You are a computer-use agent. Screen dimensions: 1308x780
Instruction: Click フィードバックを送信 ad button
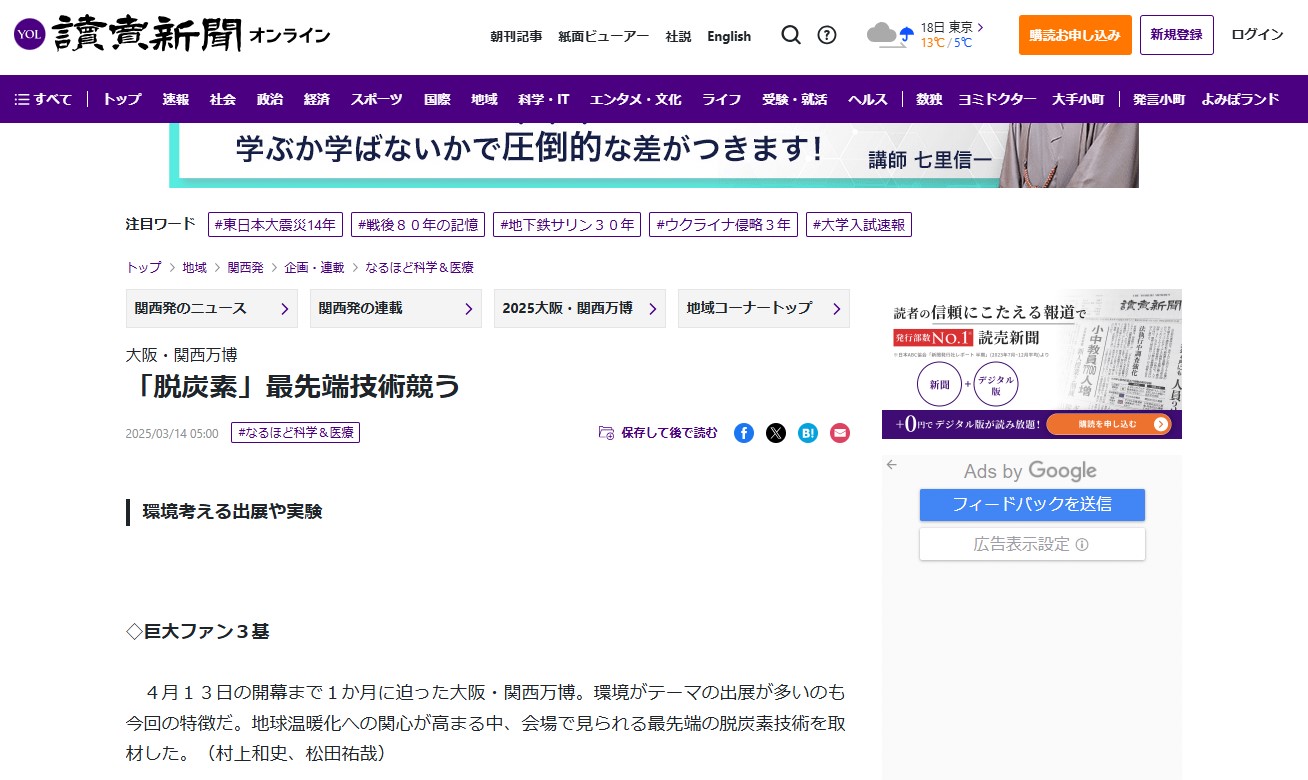tap(1032, 504)
